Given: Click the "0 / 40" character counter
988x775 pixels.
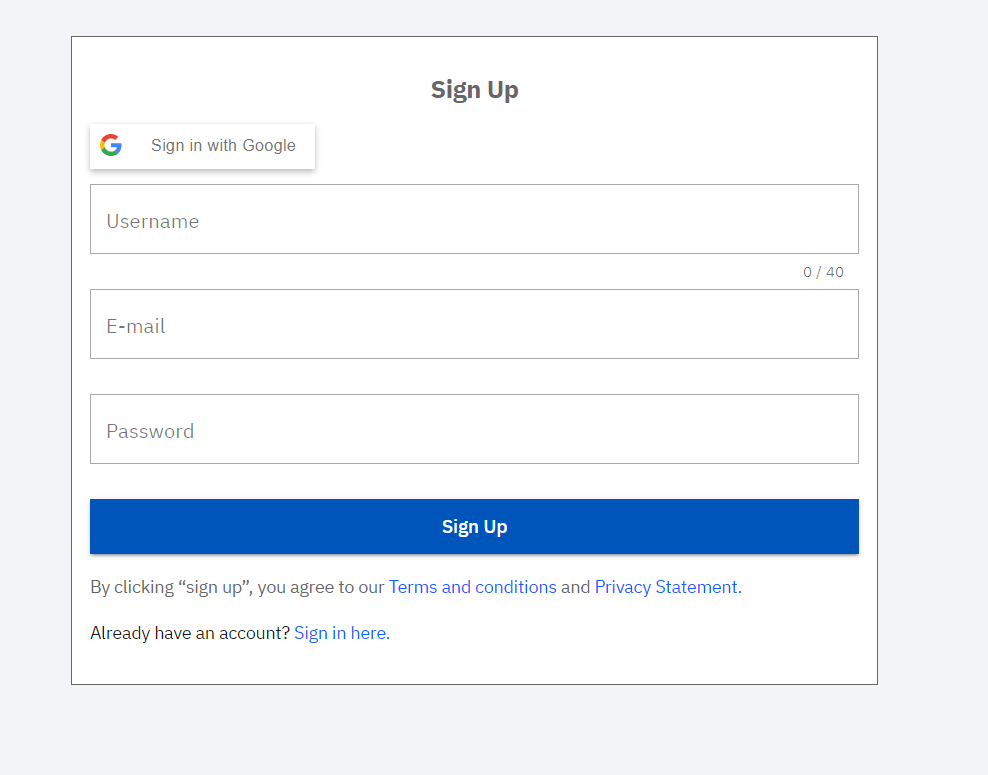Looking at the screenshot, I should pos(823,272).
